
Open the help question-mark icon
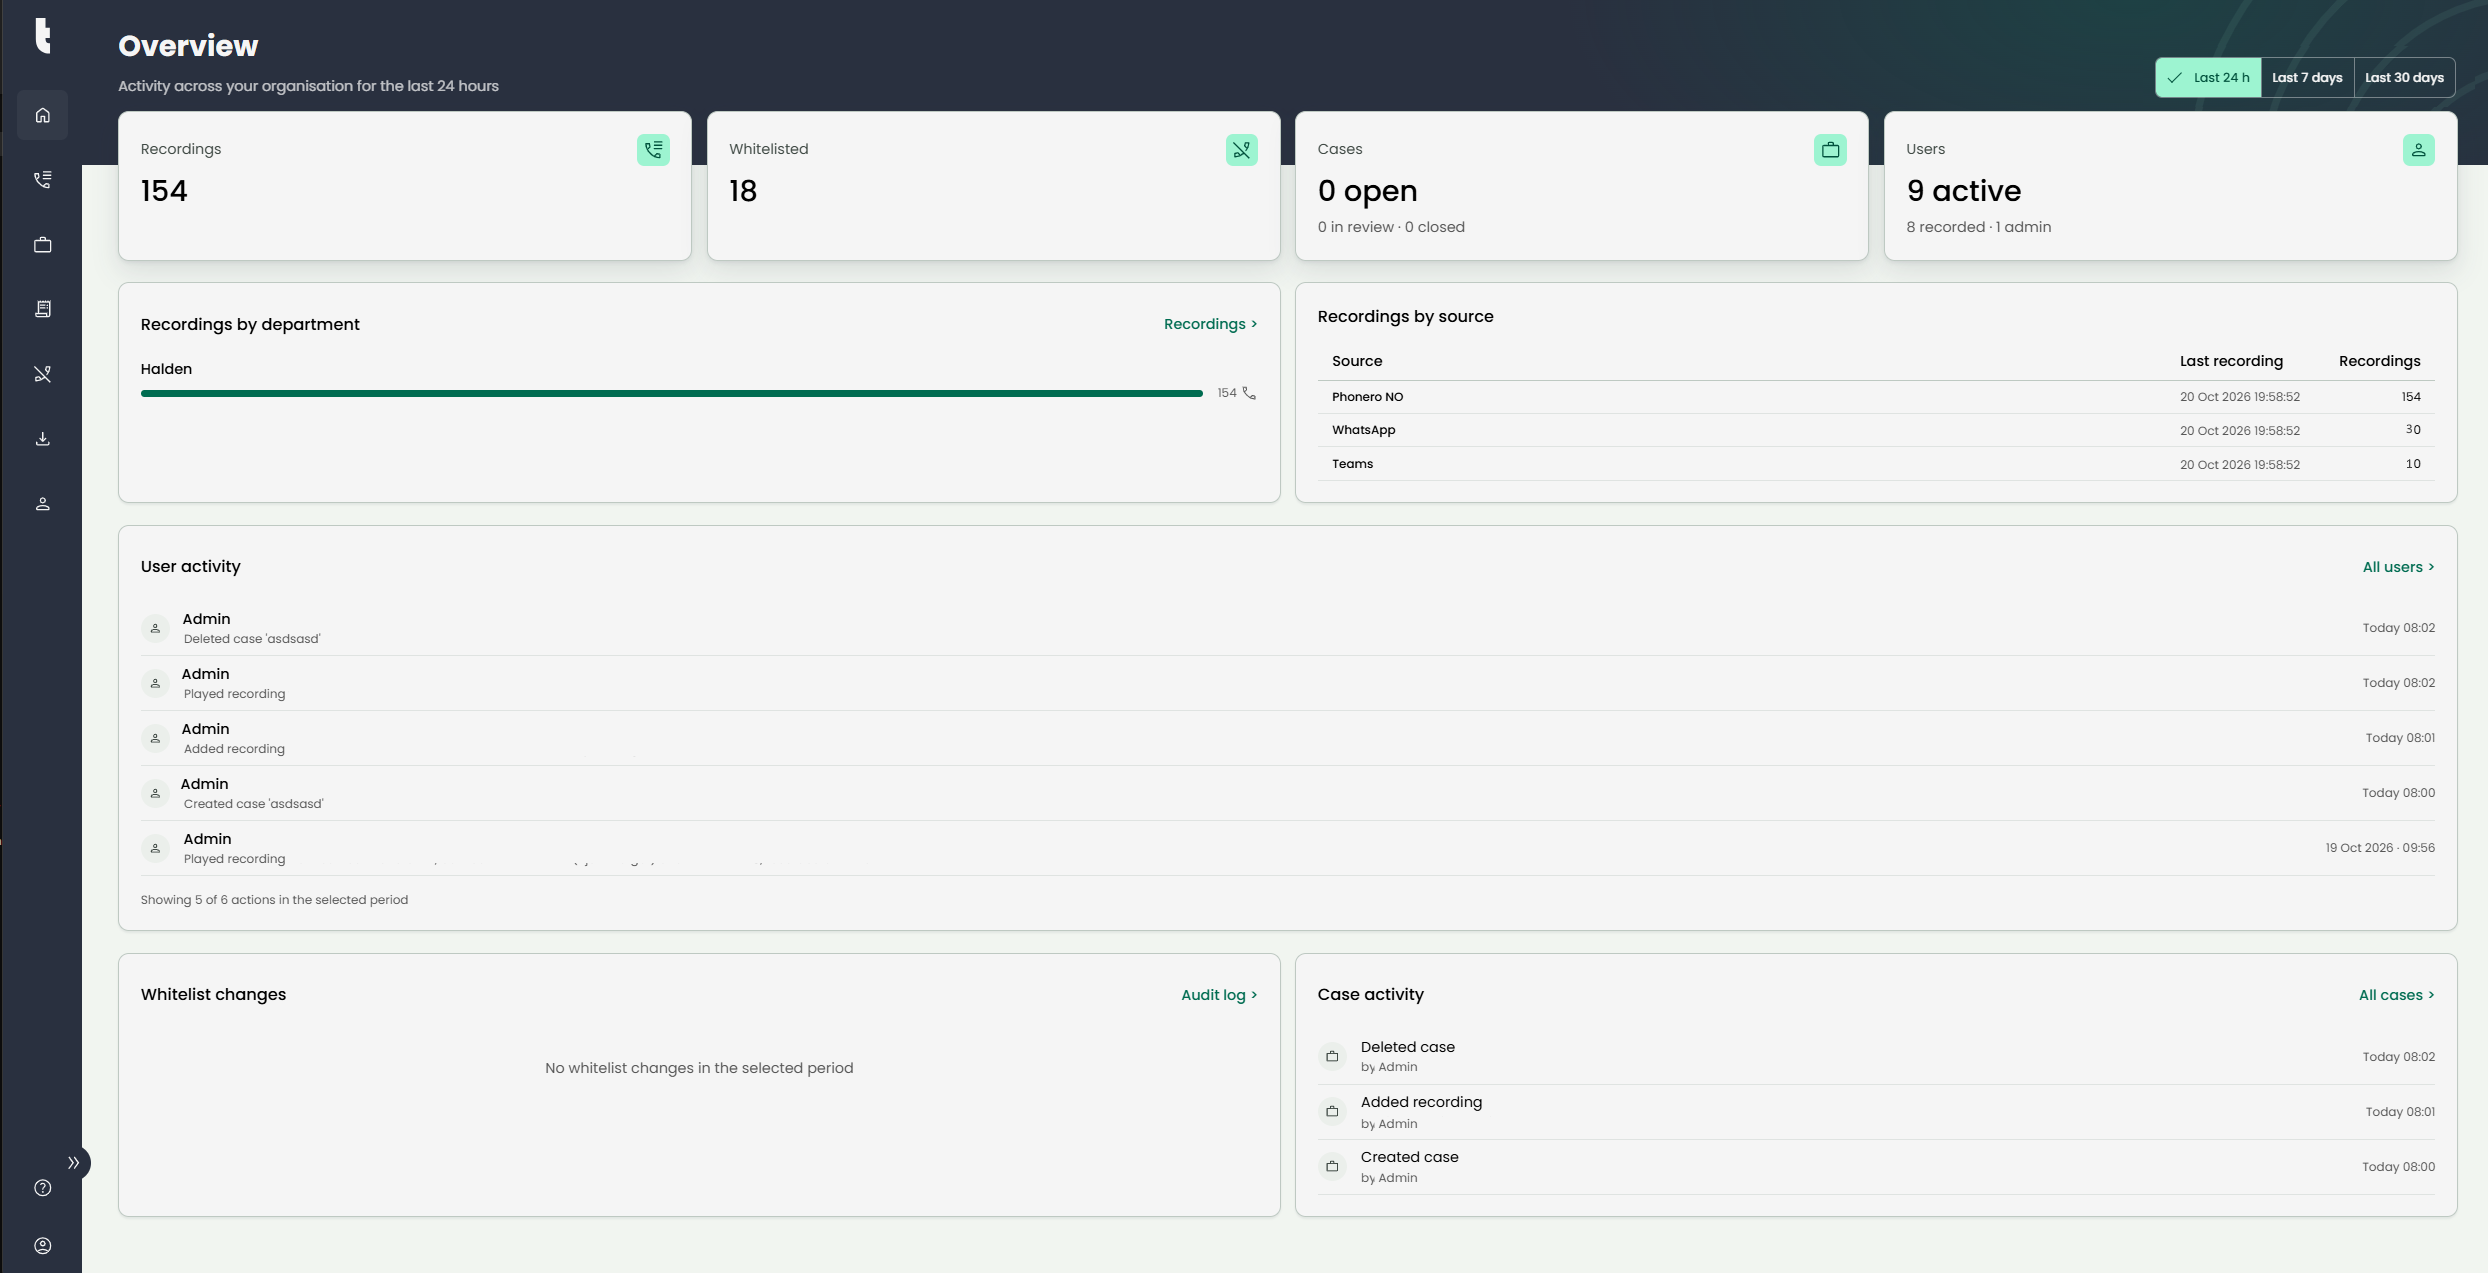tap(42, 1188)
